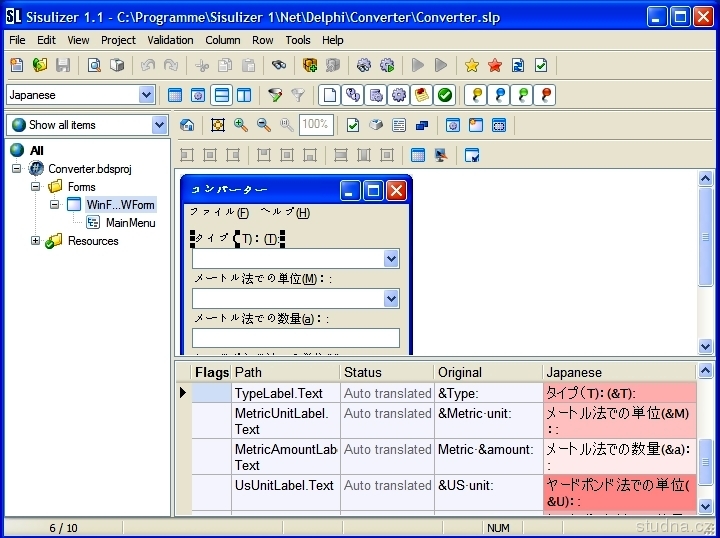Click the red star icon
720x538 pixels.
click(495, 66)
